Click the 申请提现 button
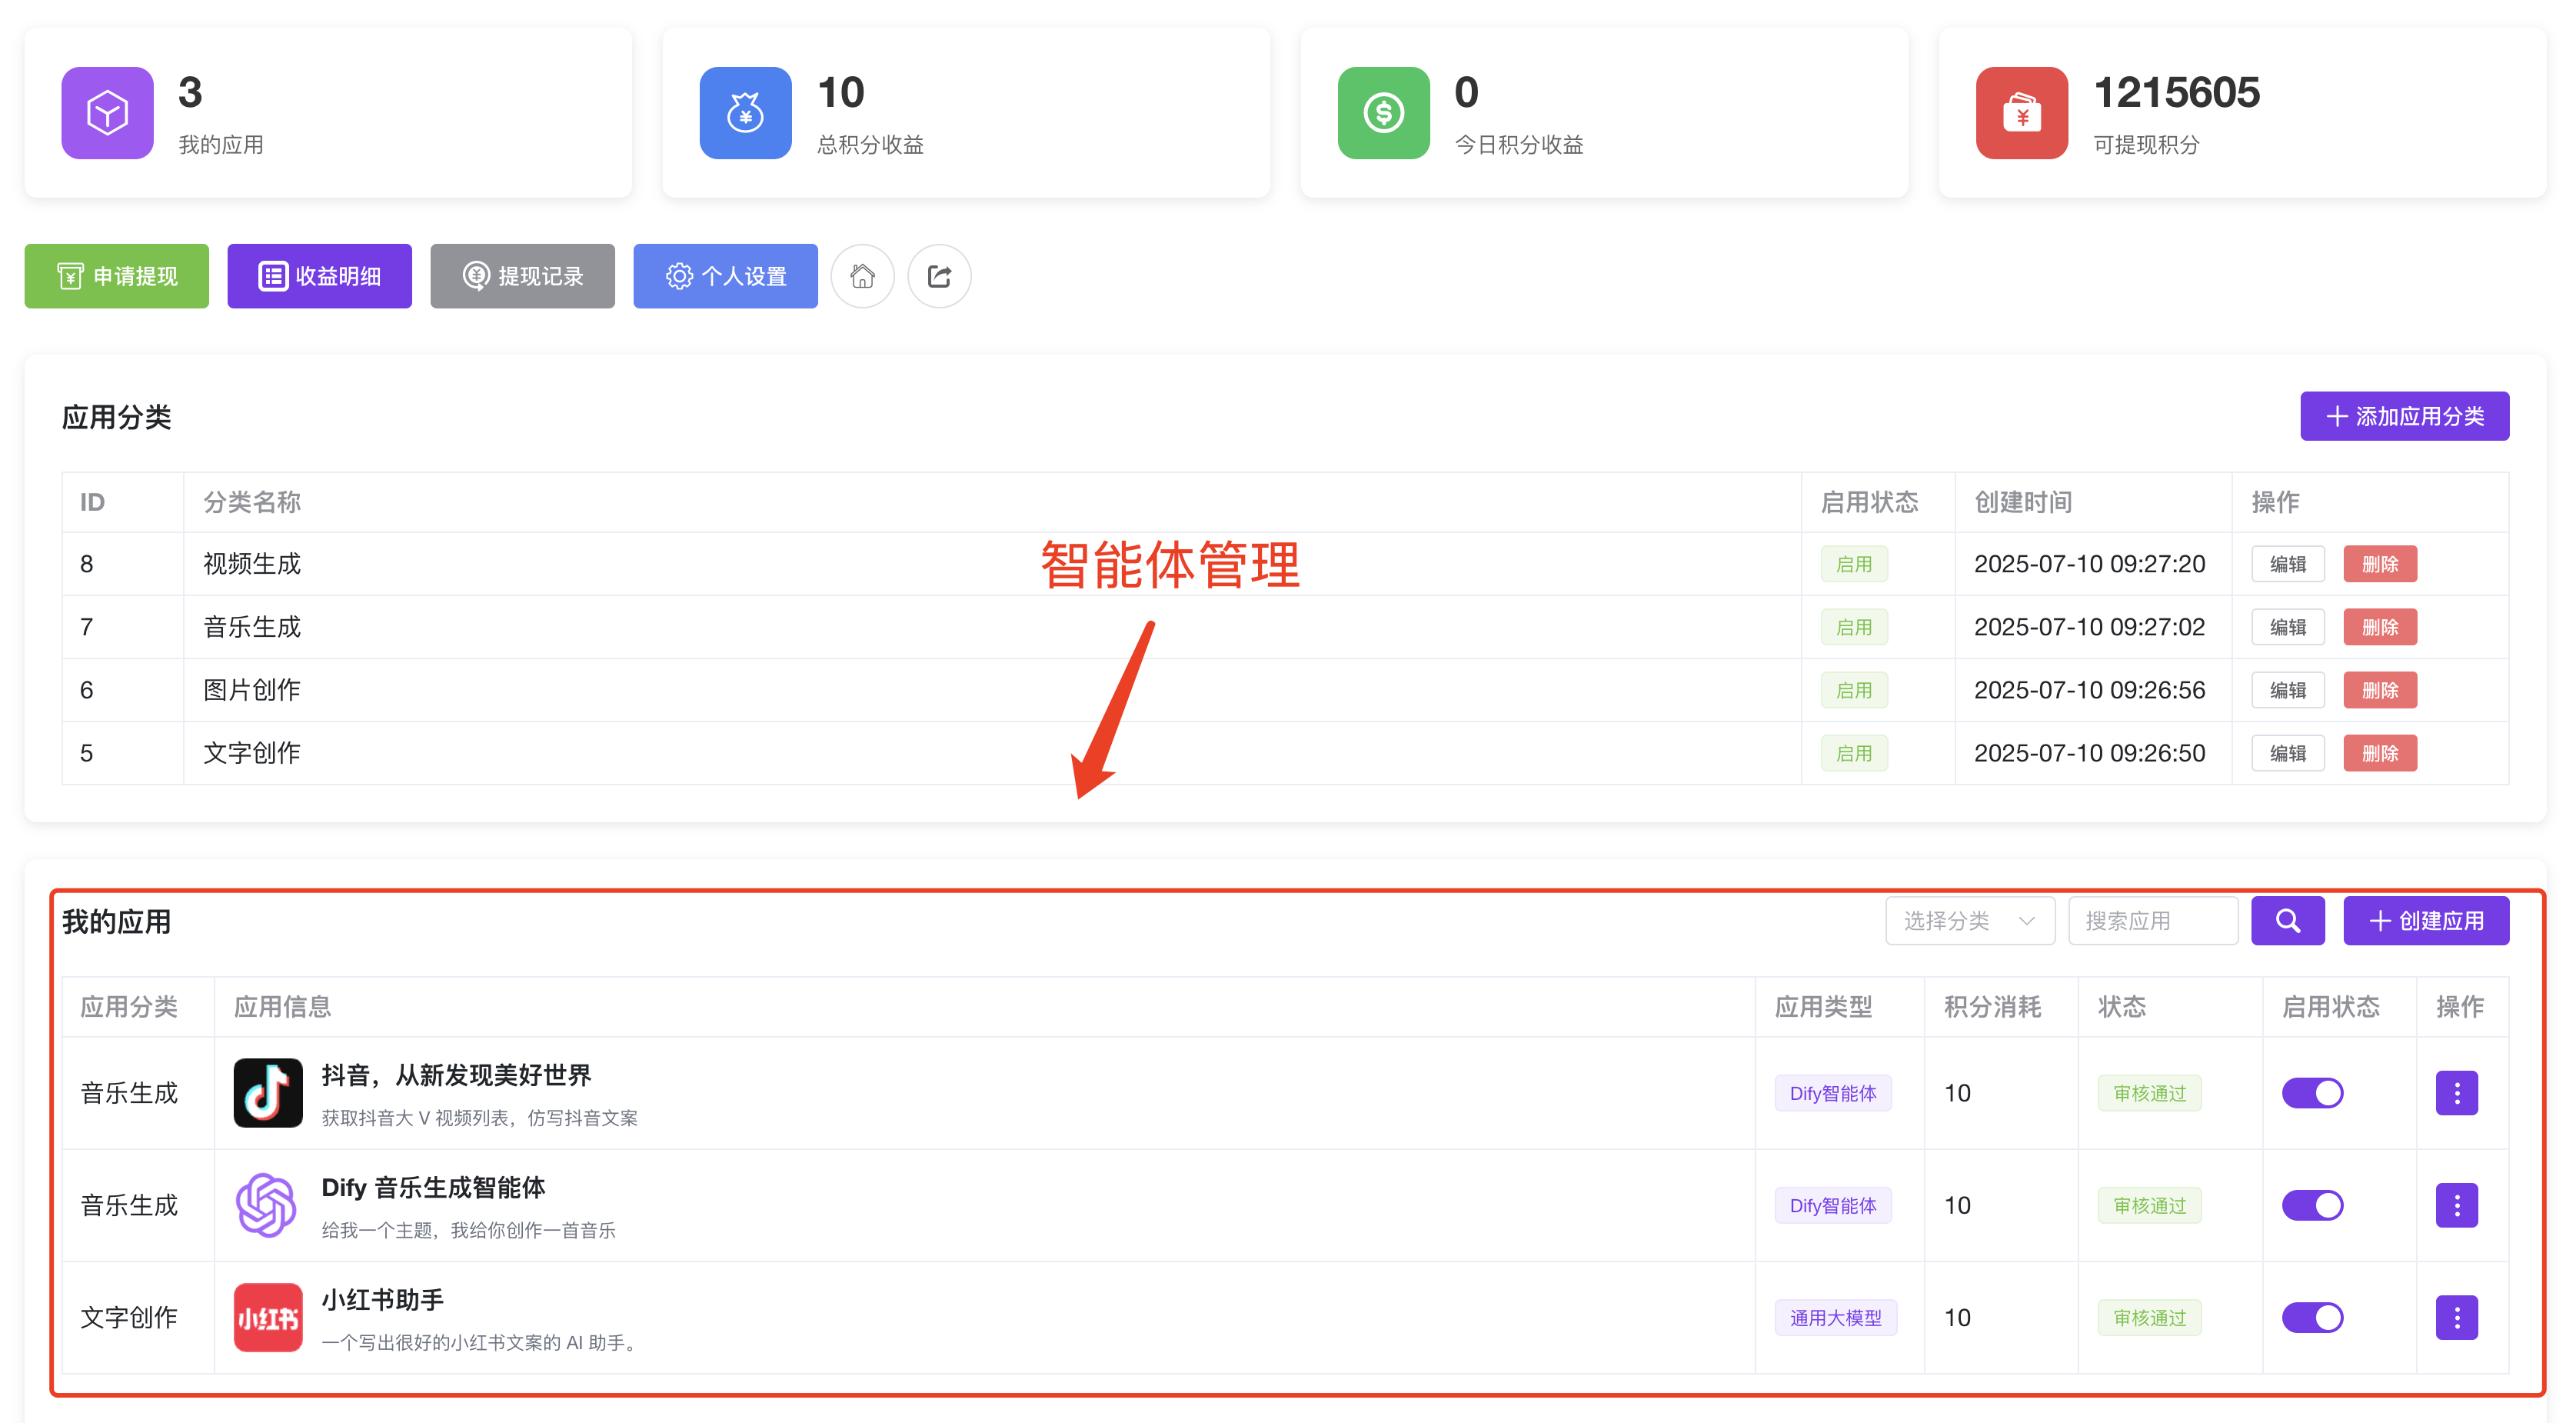 tap(116, 276)
